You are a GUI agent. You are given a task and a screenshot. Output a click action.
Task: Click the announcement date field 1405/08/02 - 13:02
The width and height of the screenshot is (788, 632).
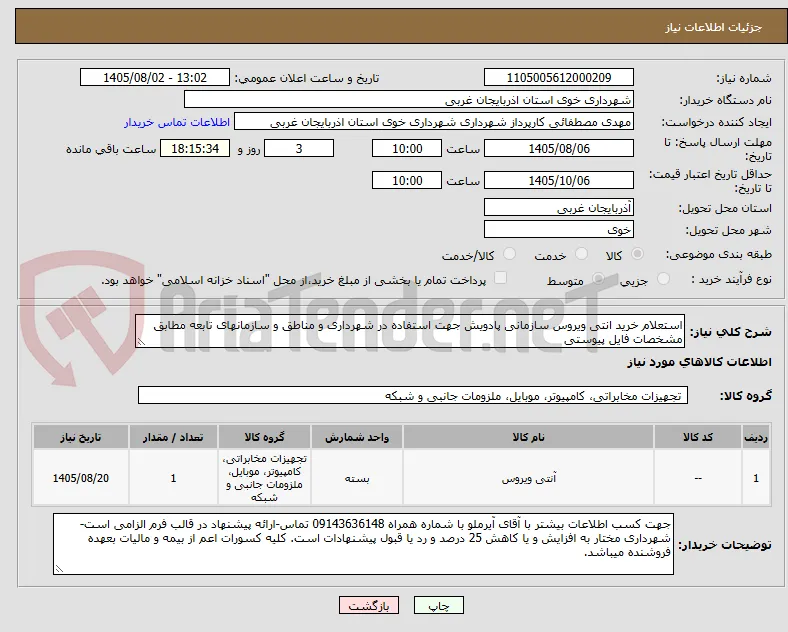pos(155,78)
